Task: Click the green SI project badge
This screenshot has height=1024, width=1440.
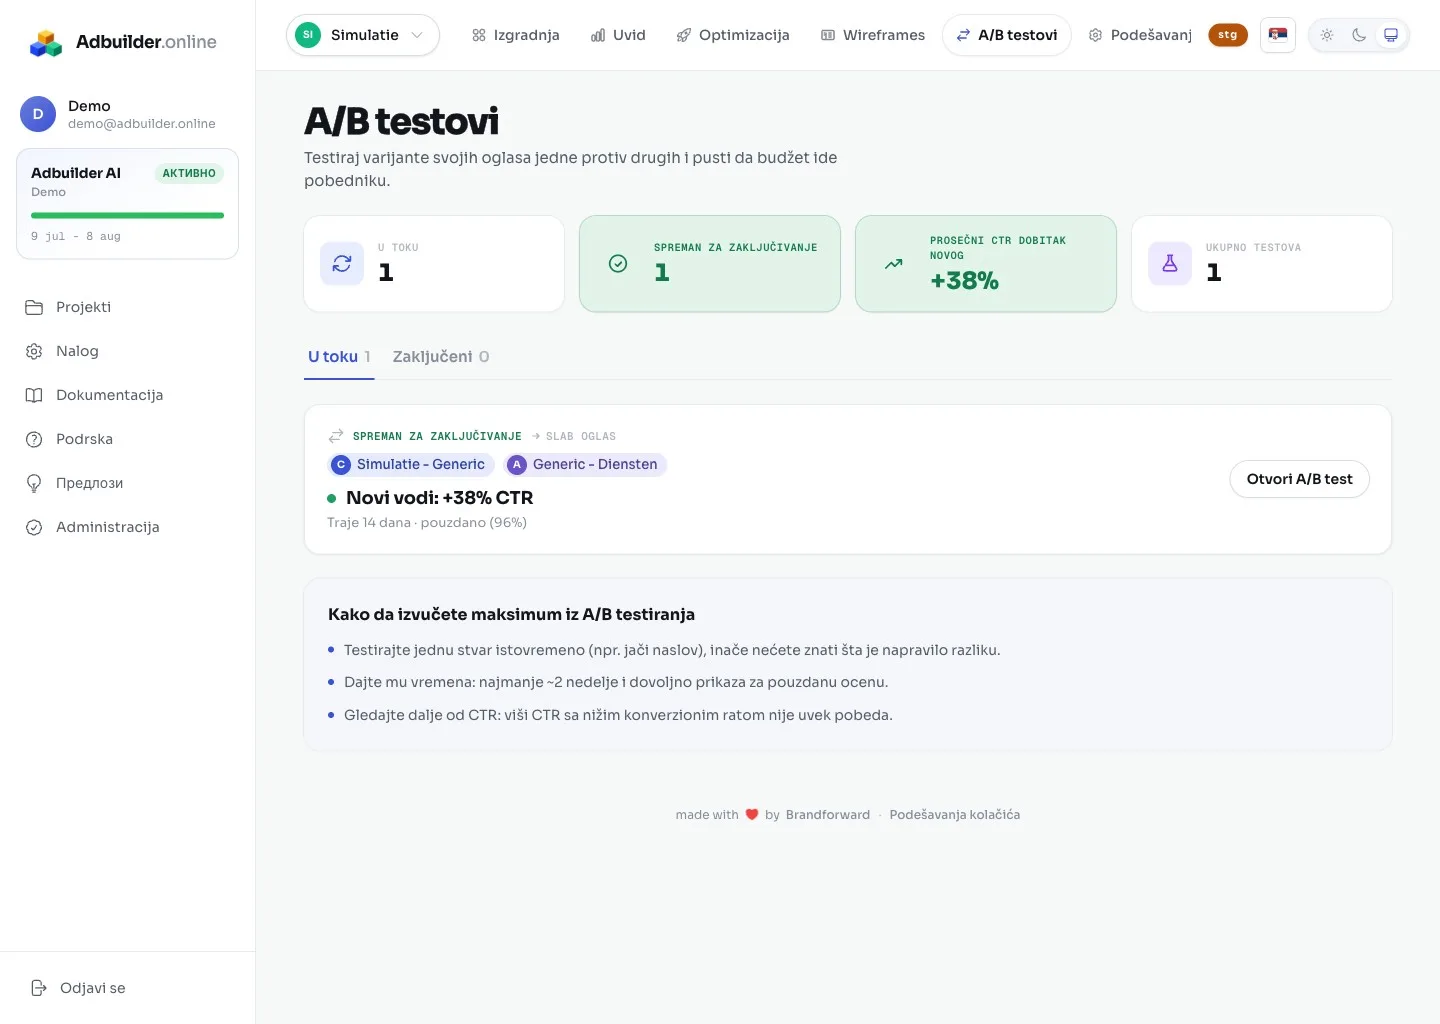Action: pos(308,35)
